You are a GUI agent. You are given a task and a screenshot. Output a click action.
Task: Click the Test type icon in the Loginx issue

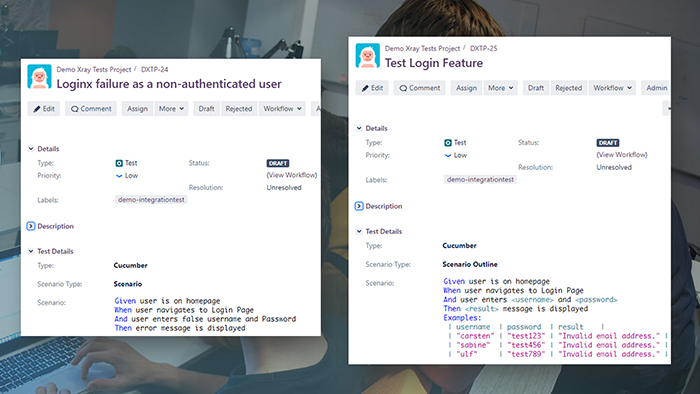pos(119,163)
